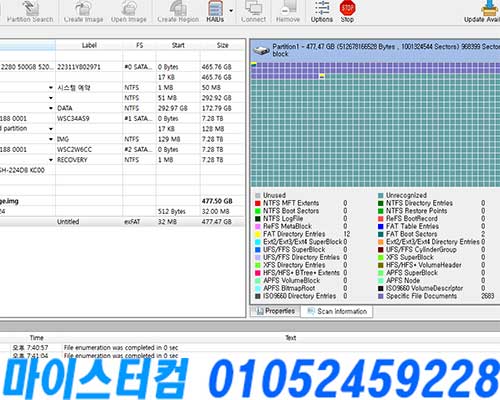
Task: Sort by the Start column header
Action: click(x=178, y=45)
